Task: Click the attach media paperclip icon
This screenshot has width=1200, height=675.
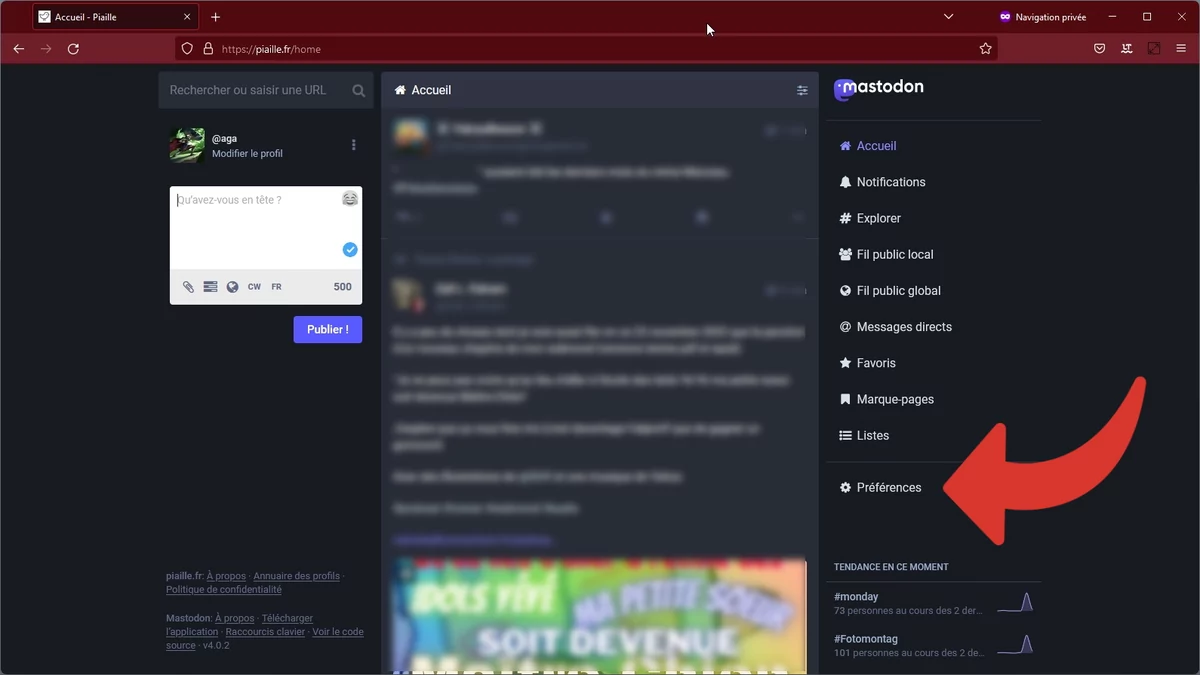Action: point(188,287)
